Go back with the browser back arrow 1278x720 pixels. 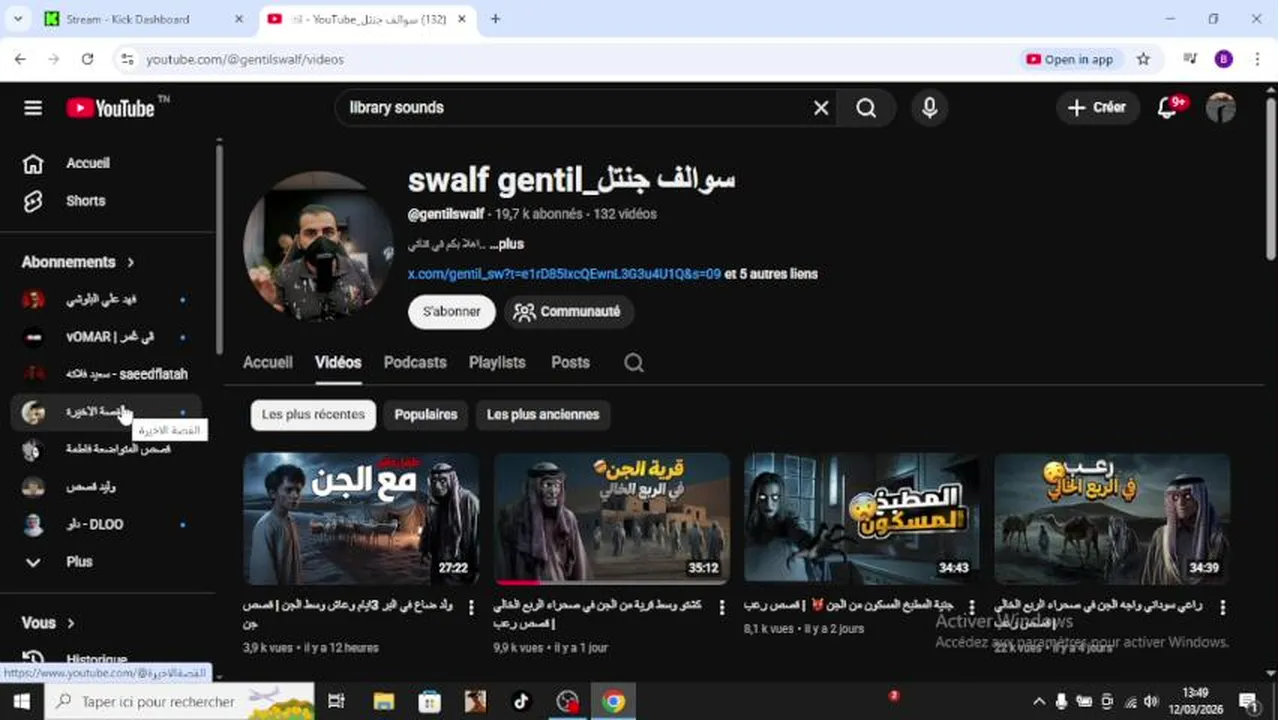pos(20,59)
